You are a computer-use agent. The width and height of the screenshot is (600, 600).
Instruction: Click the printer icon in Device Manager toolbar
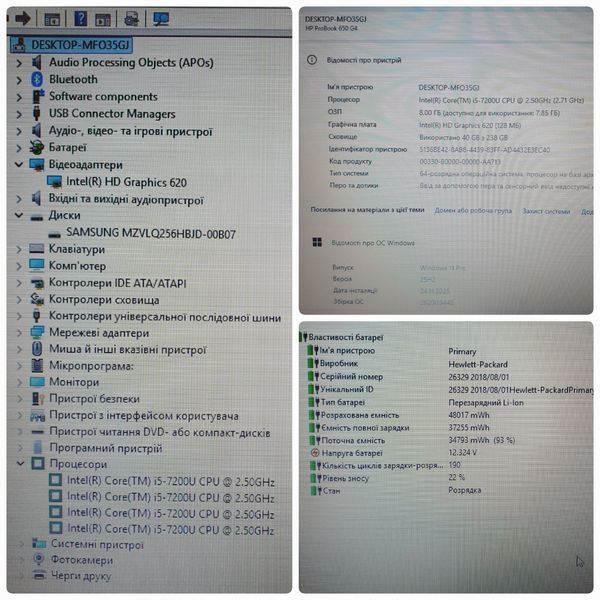coord(131,18)
